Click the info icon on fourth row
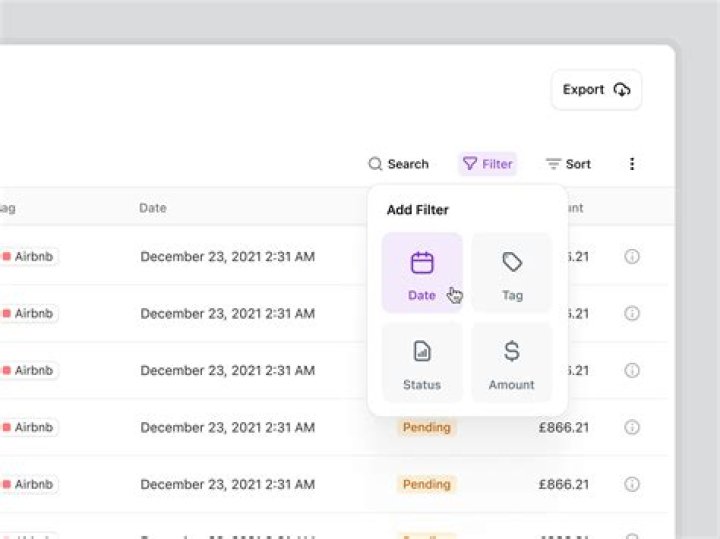 click(x=632, y=427)
